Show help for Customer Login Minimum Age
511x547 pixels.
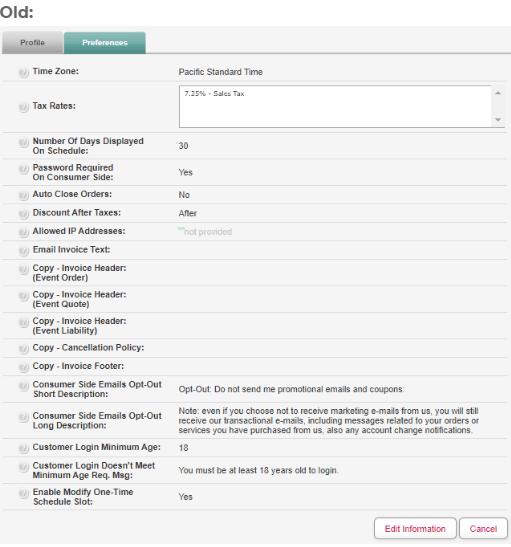(23, 448)
